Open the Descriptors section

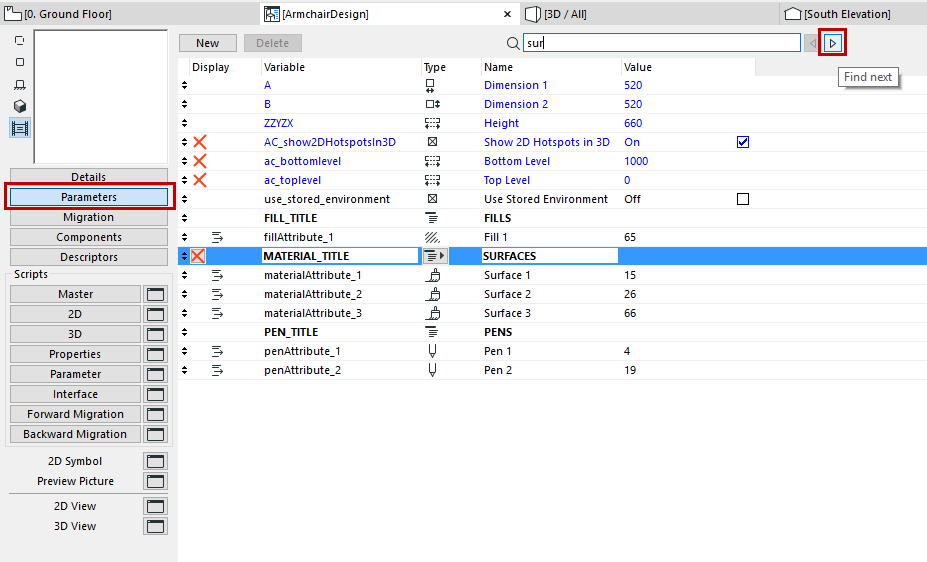pos(89,258)
